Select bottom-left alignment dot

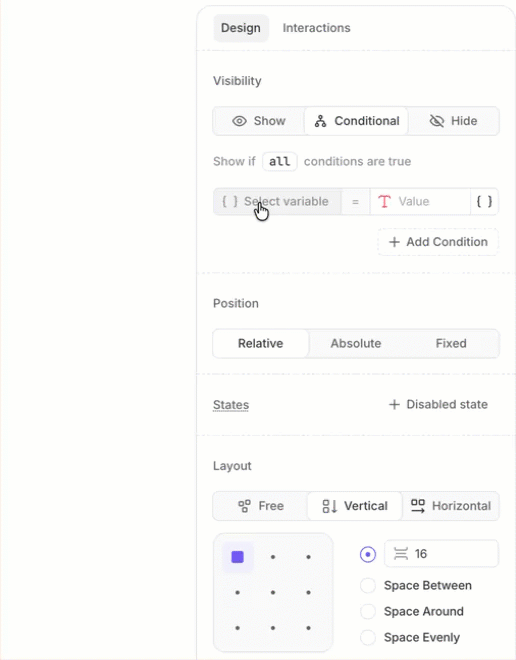[x=238, y=628]
